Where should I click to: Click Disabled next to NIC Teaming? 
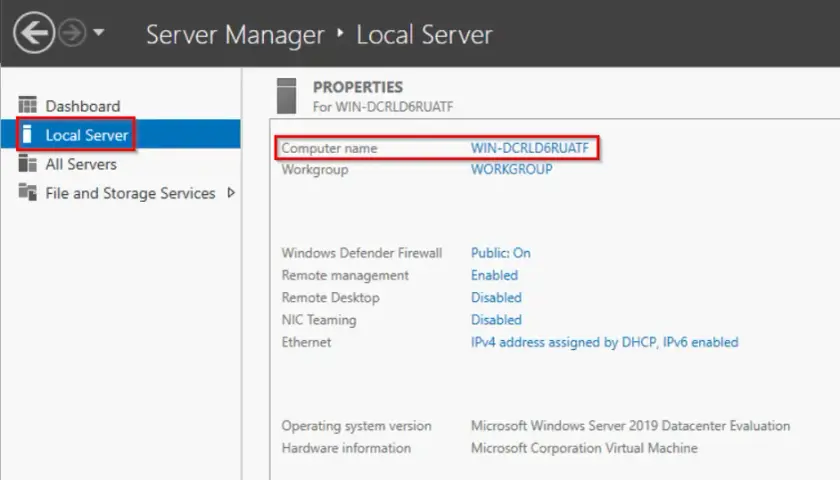tap(496, 320)
